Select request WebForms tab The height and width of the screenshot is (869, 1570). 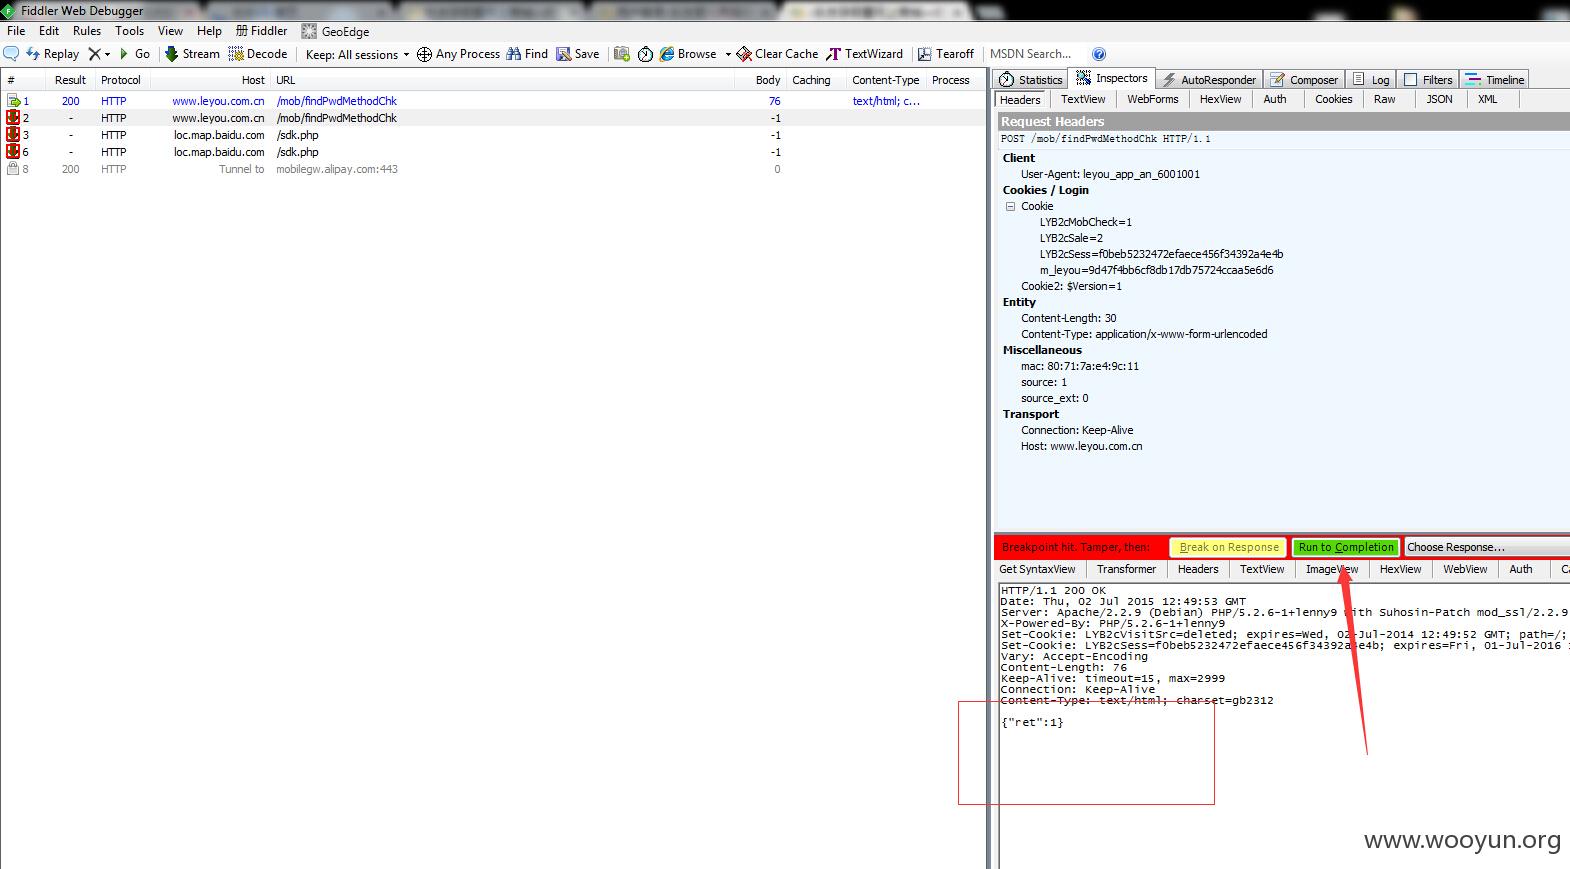pyautogui.click(x=1153, y=99)
